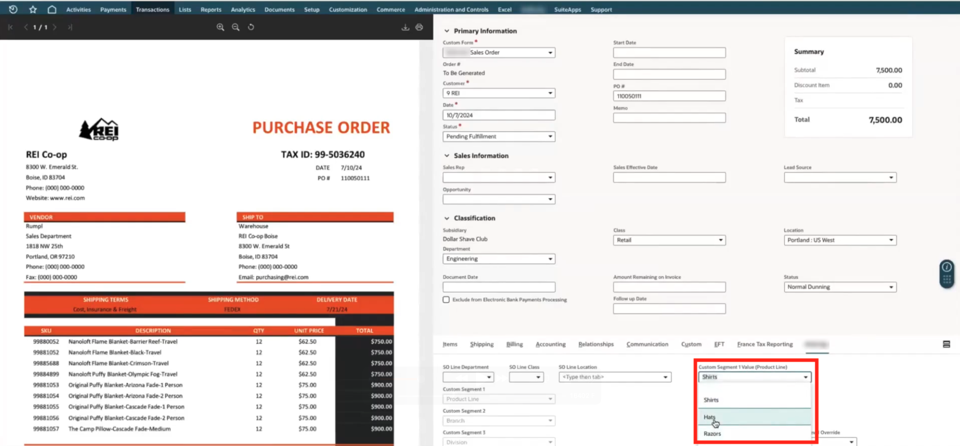Open the Customer dropdown showing 9 REI
960x446 pixels.
(x=499, y=93)
